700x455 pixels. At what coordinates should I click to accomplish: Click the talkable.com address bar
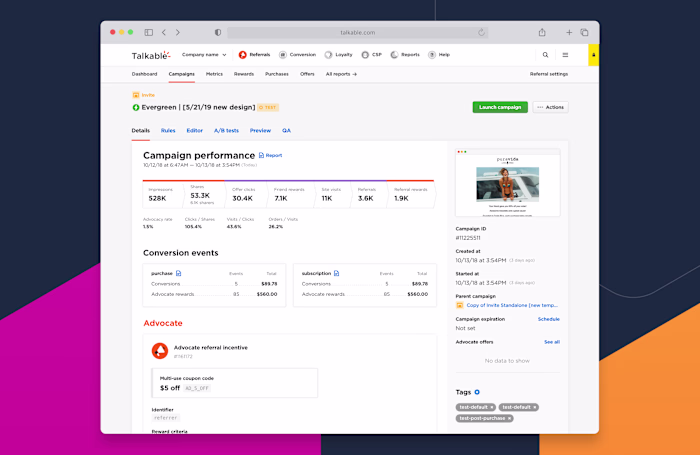358,33
